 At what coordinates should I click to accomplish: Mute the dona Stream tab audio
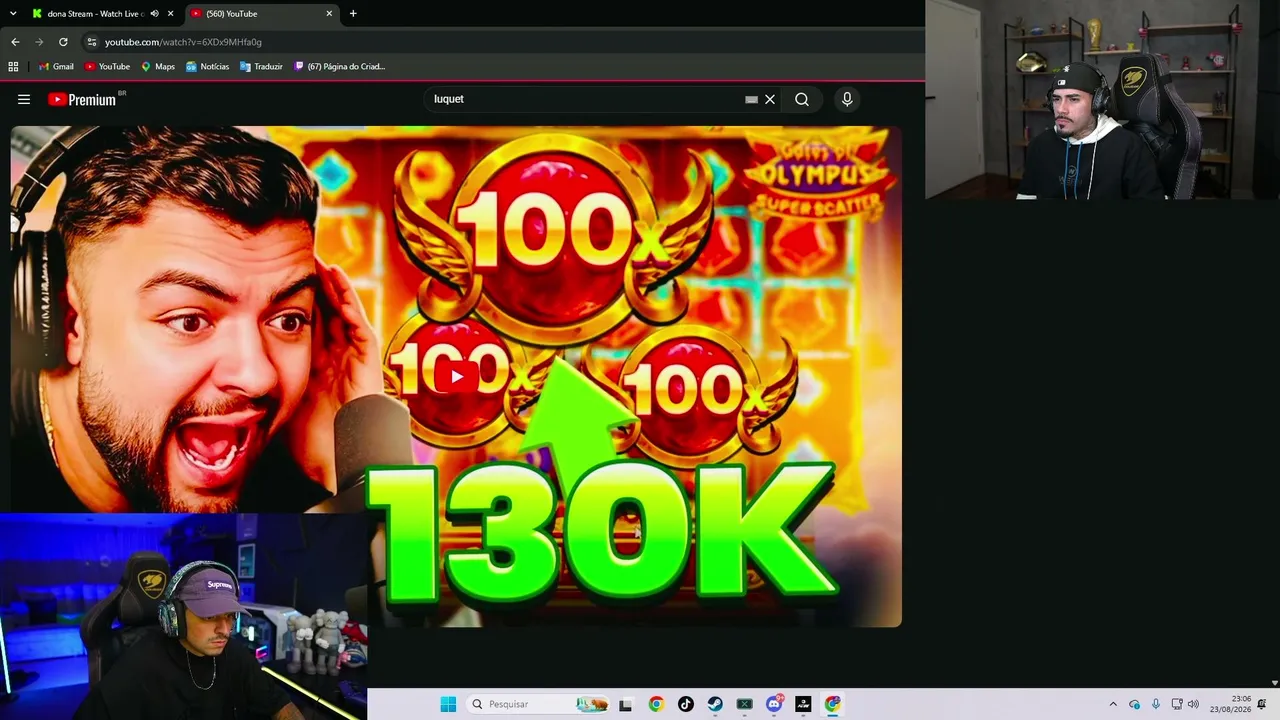pos(154,14)
